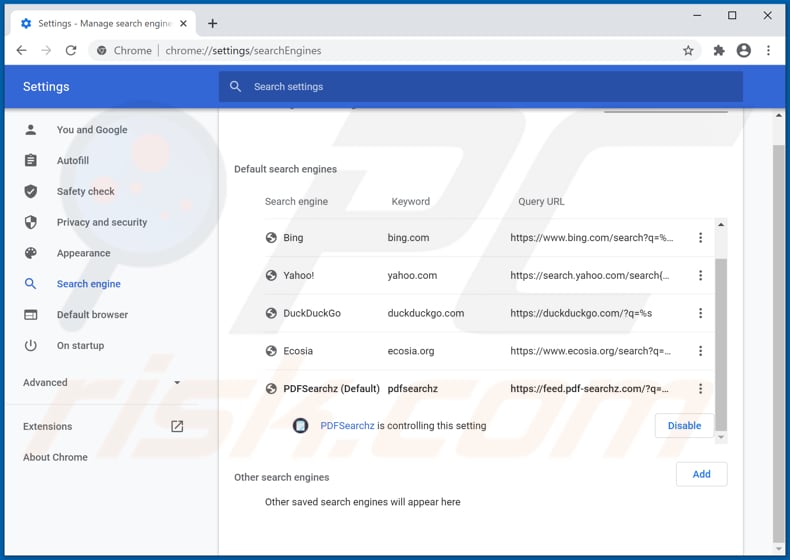This screenshot has height=560, width=790.
Task: Select the bing.com keyword
Action: pos(408,237)
